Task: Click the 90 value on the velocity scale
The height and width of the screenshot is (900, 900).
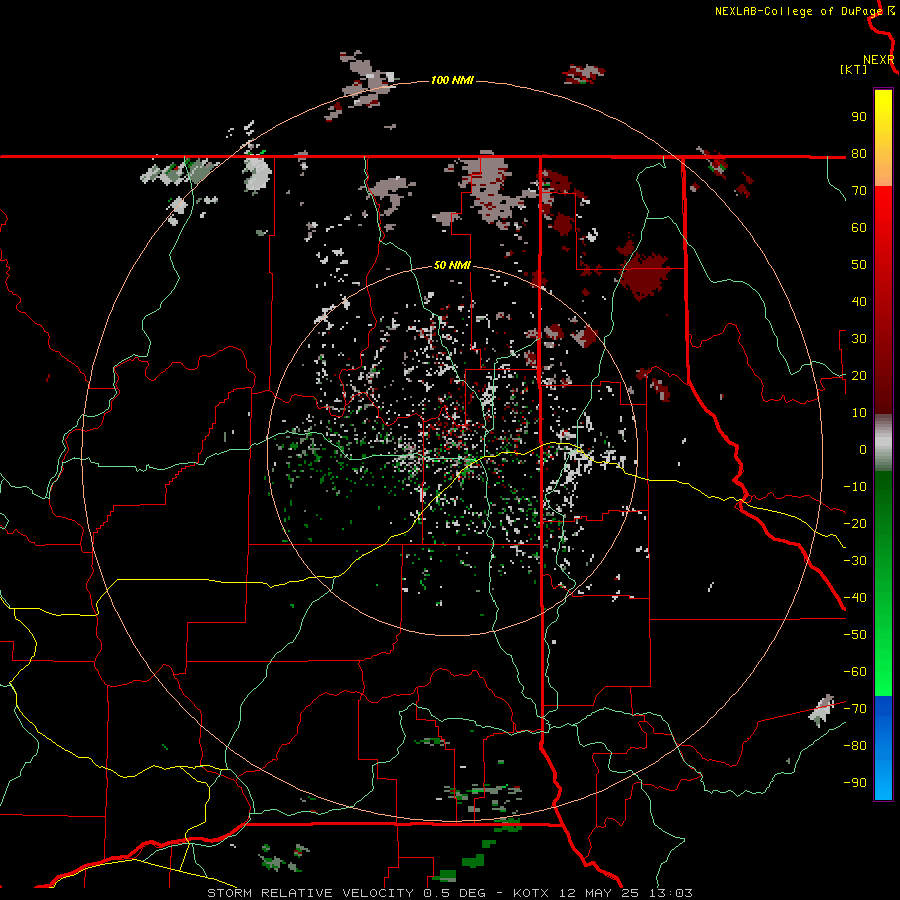Action: [x=859, y=117]
